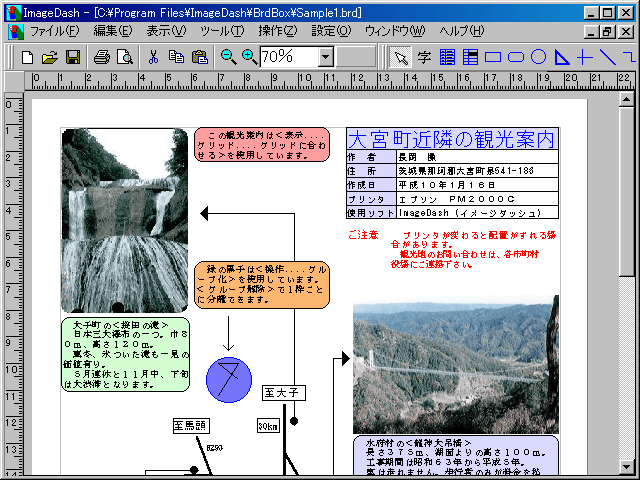Open the ヘルプ(H) menu
The image size is (640, 480).
462,31
